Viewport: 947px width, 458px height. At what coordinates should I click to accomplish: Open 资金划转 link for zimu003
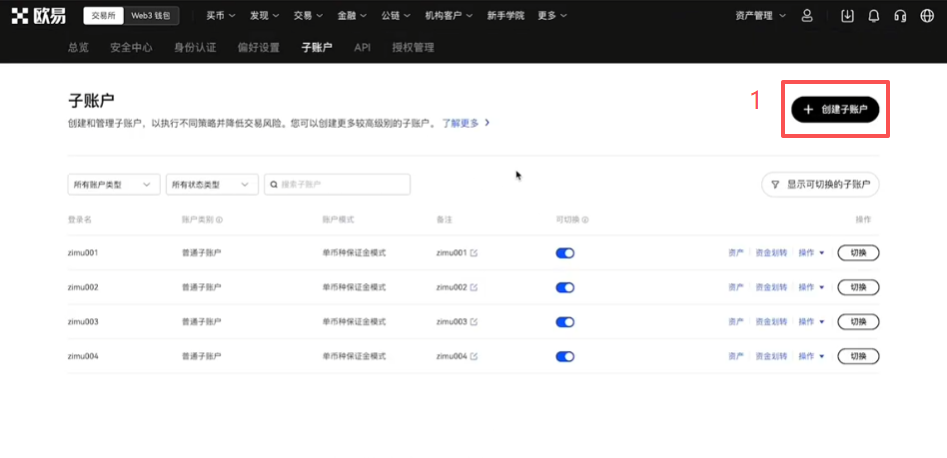point(771,322)
